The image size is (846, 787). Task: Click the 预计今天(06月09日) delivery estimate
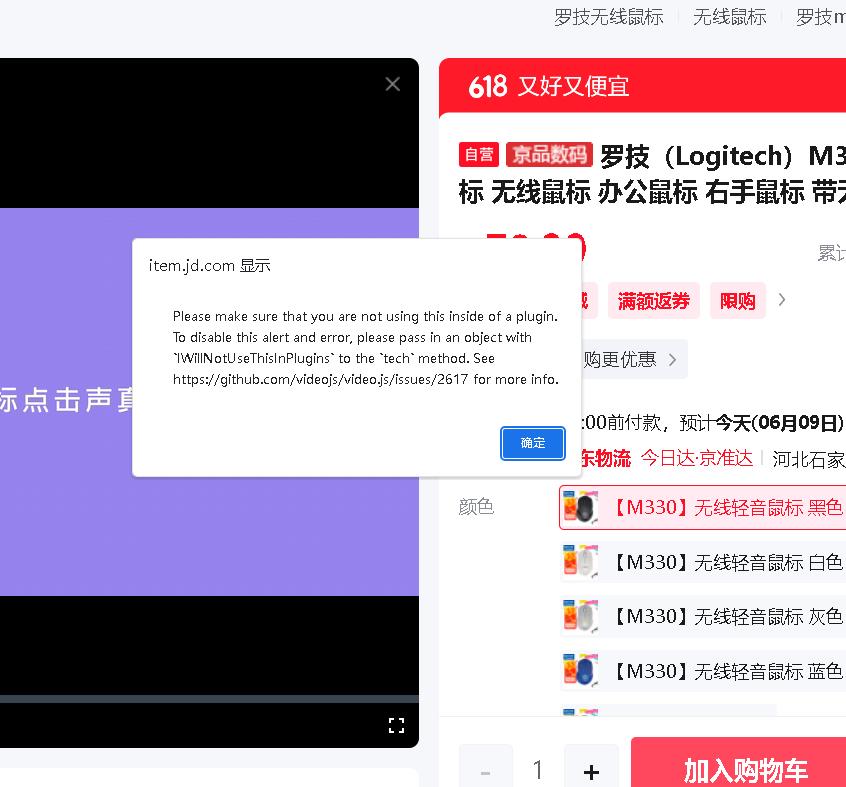pyautogui.click(x=761, y=423)
